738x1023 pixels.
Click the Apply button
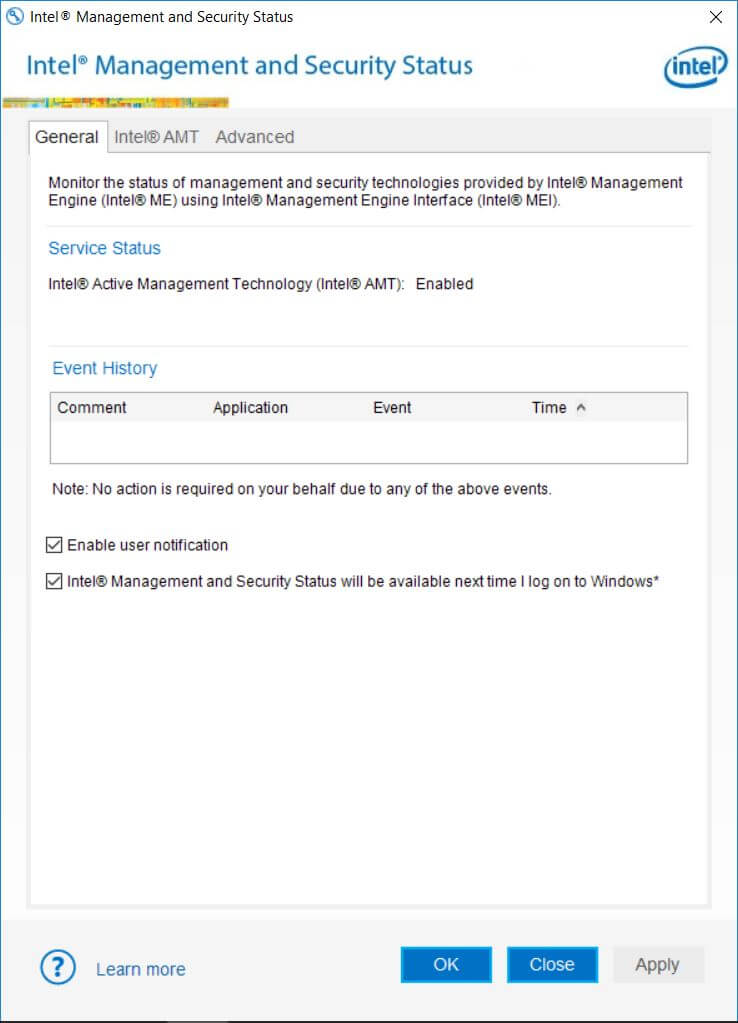(x=657, y=965)
